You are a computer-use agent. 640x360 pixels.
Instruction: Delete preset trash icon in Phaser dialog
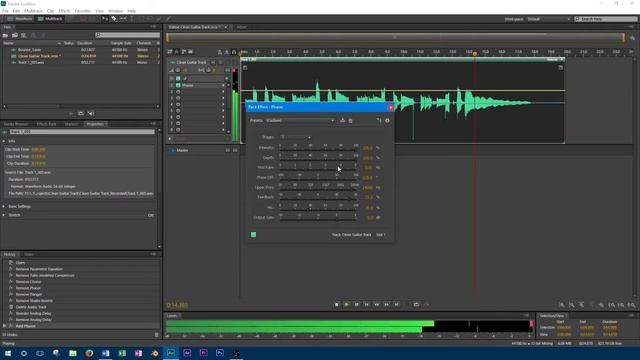[x=350, y=120]
